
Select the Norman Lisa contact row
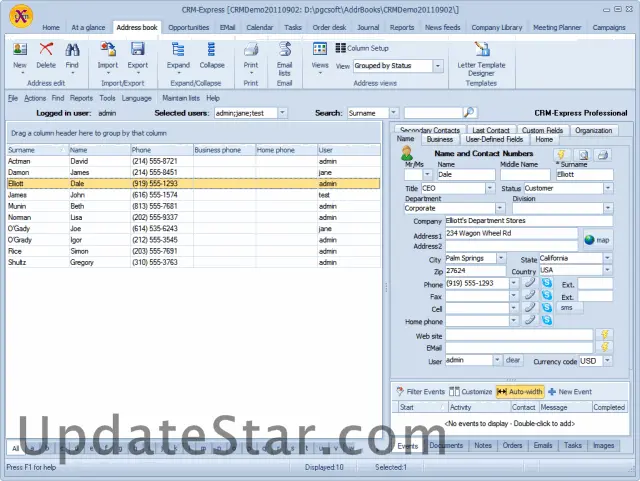[100, 217]
